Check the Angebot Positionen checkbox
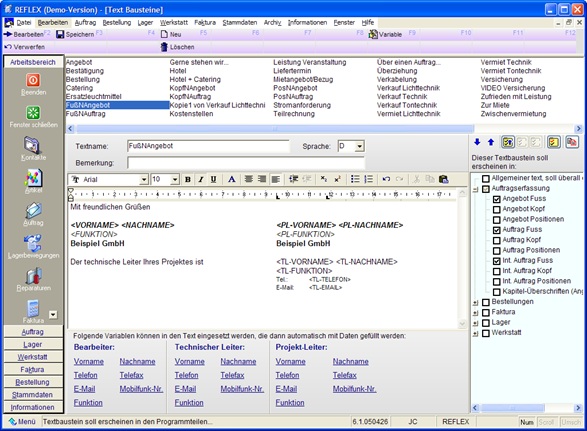587x431 pixels. point(496,219)
